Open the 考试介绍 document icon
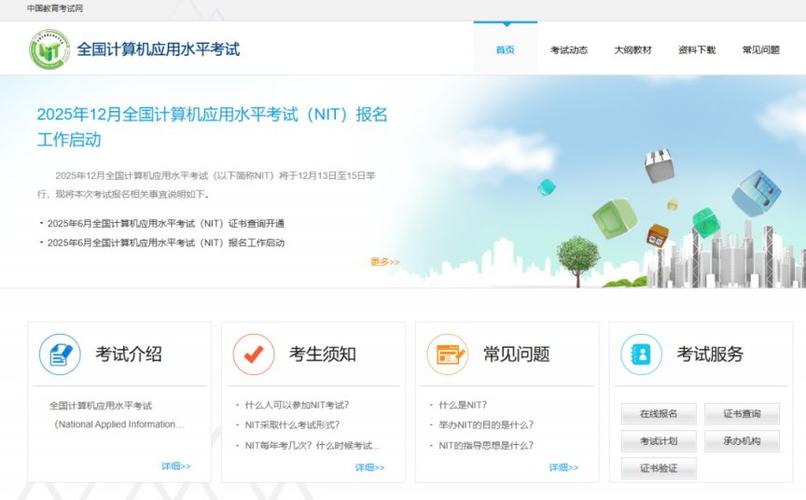 [60, 354]
